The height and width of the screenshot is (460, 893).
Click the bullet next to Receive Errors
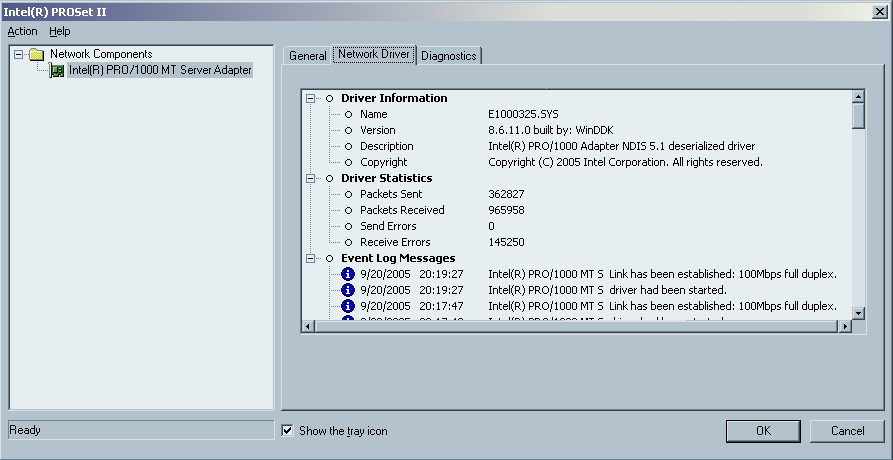point(349,243)
